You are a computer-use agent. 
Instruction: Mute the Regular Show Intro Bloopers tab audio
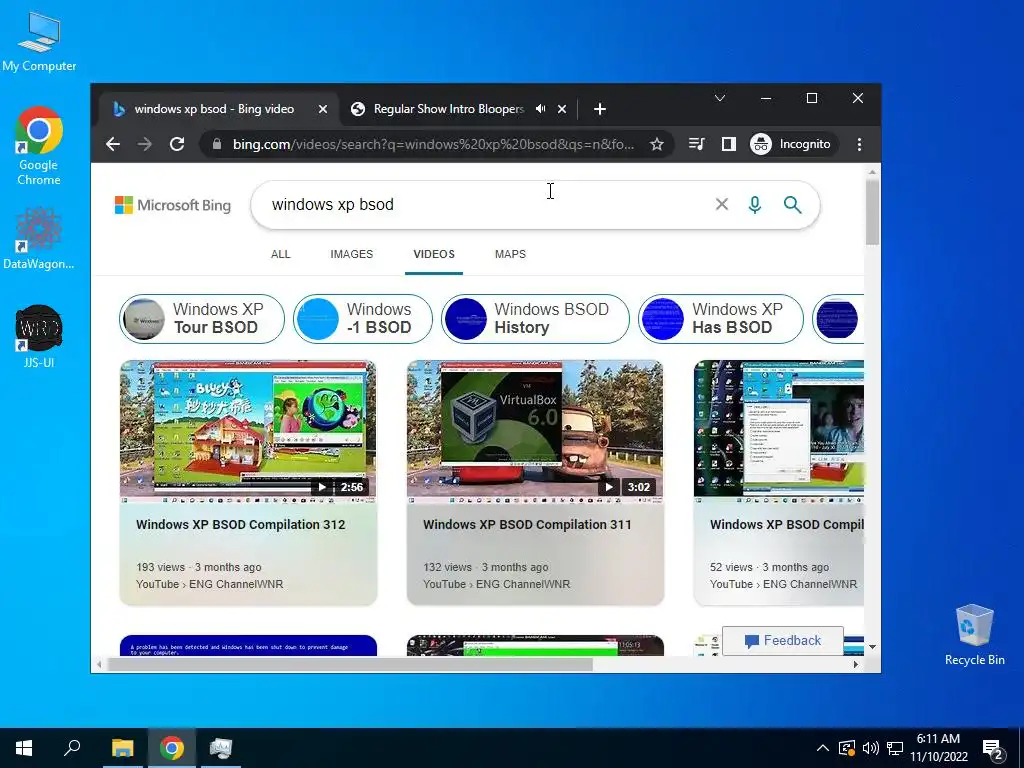tap(541, 109)
